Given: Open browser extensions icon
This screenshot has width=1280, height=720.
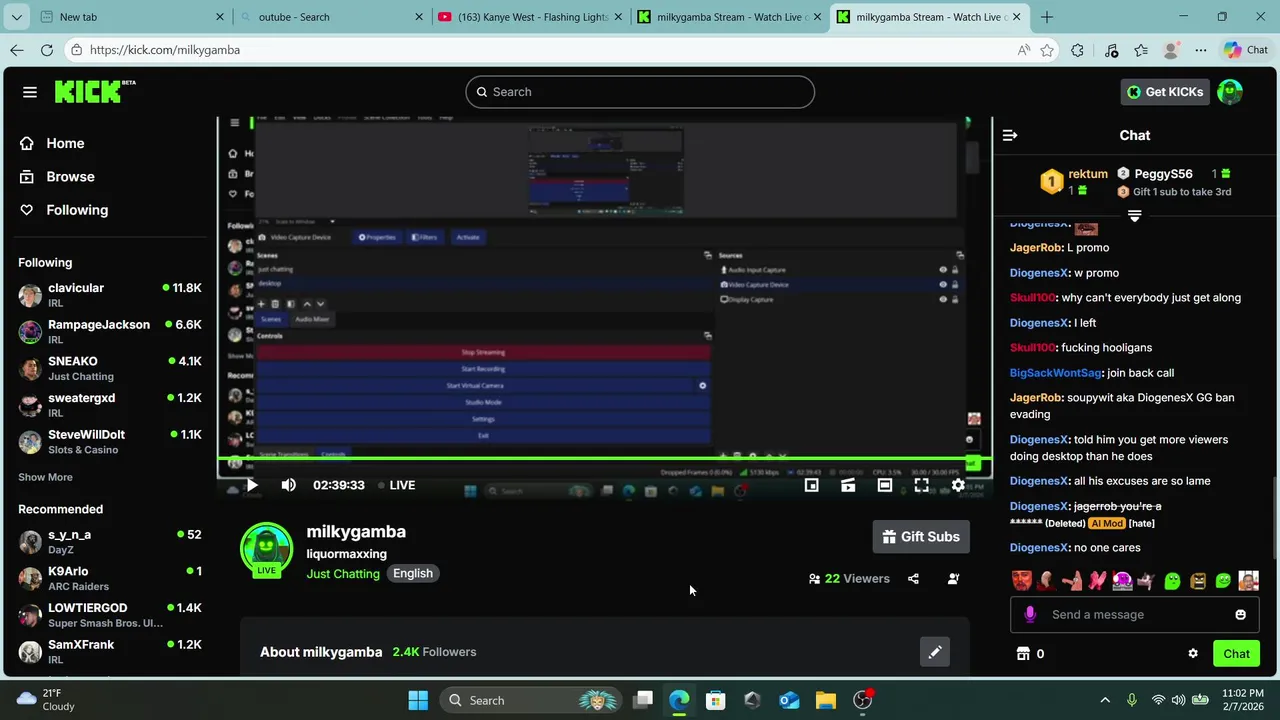Looking at the screenshot, I should pos(1077,50).
